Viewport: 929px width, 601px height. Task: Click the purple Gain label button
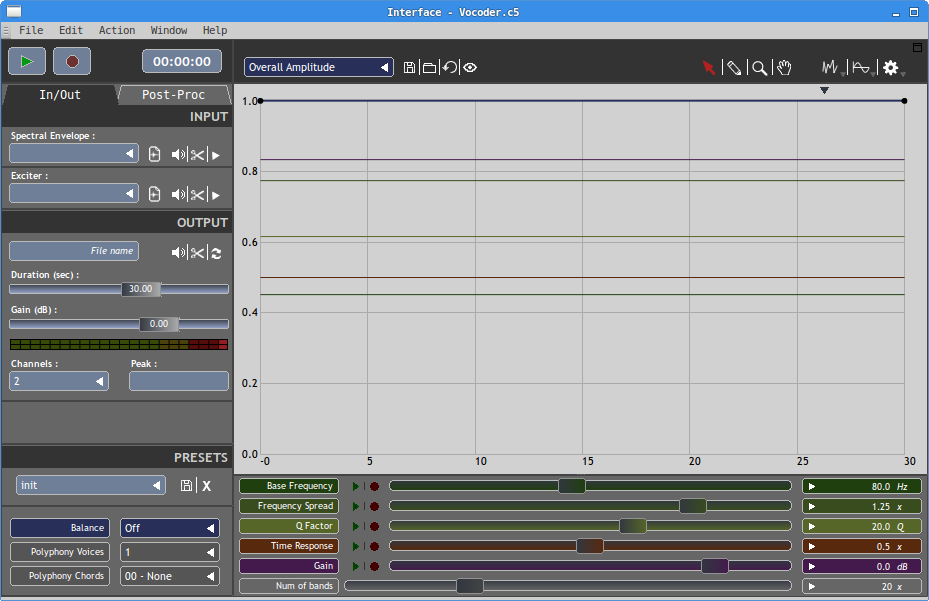[x=289, y=566]
